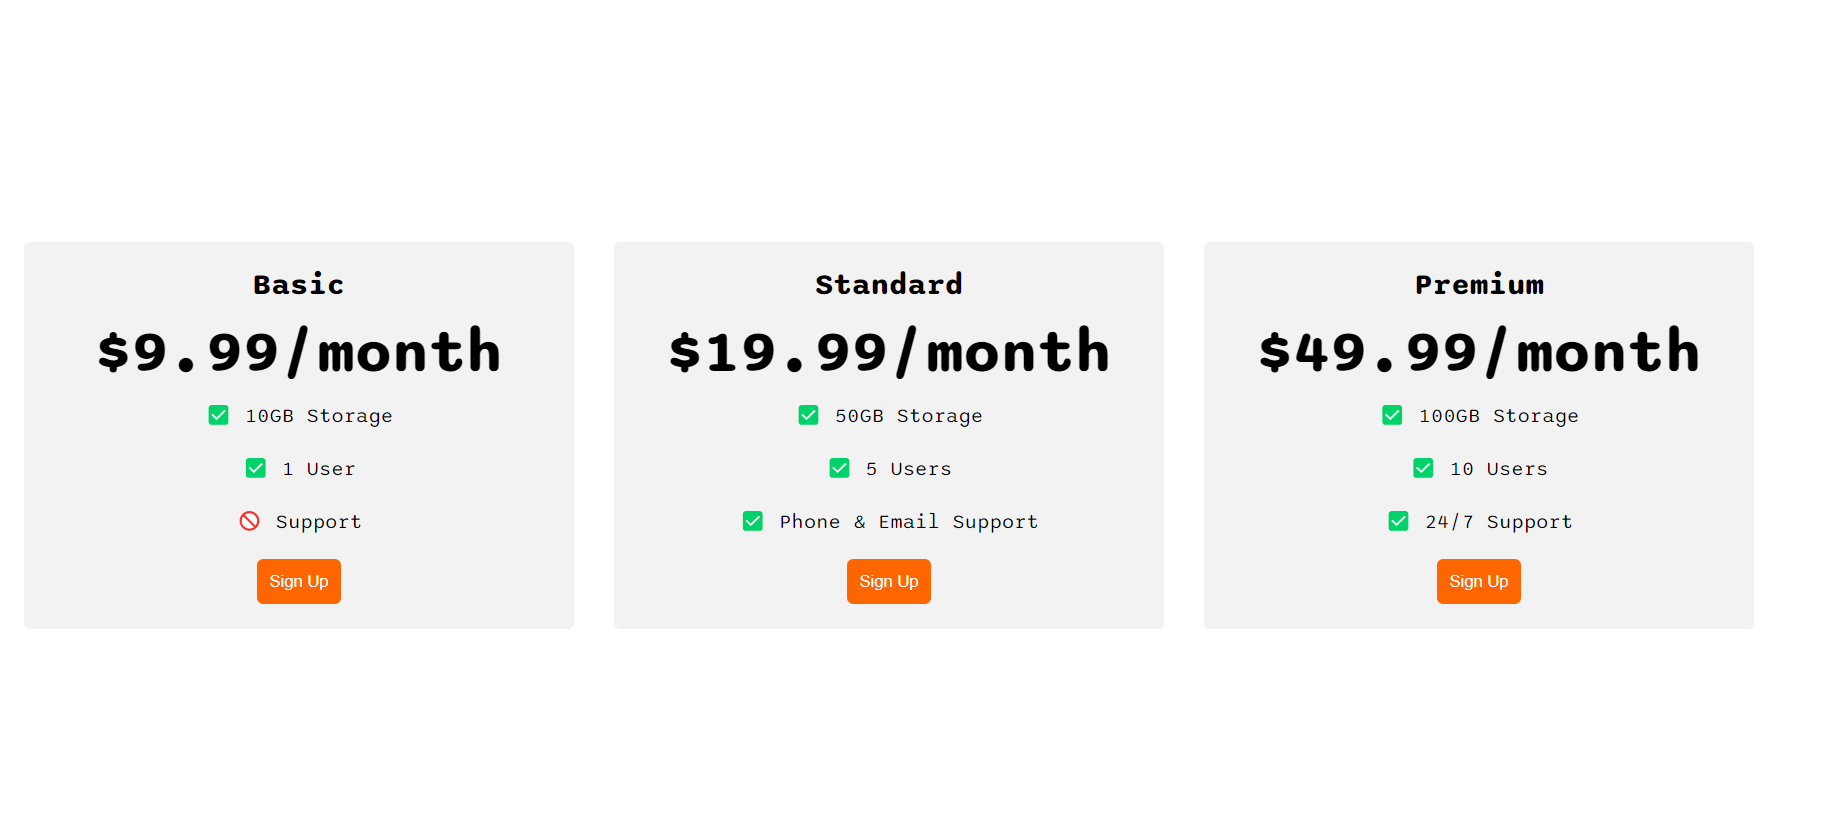Click the Basic plan heading
Screen dimensions: 1829x839
299,285
